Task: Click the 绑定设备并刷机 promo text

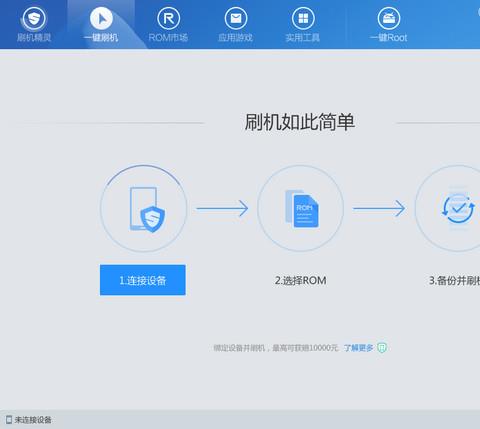Action: coord(239,348)
